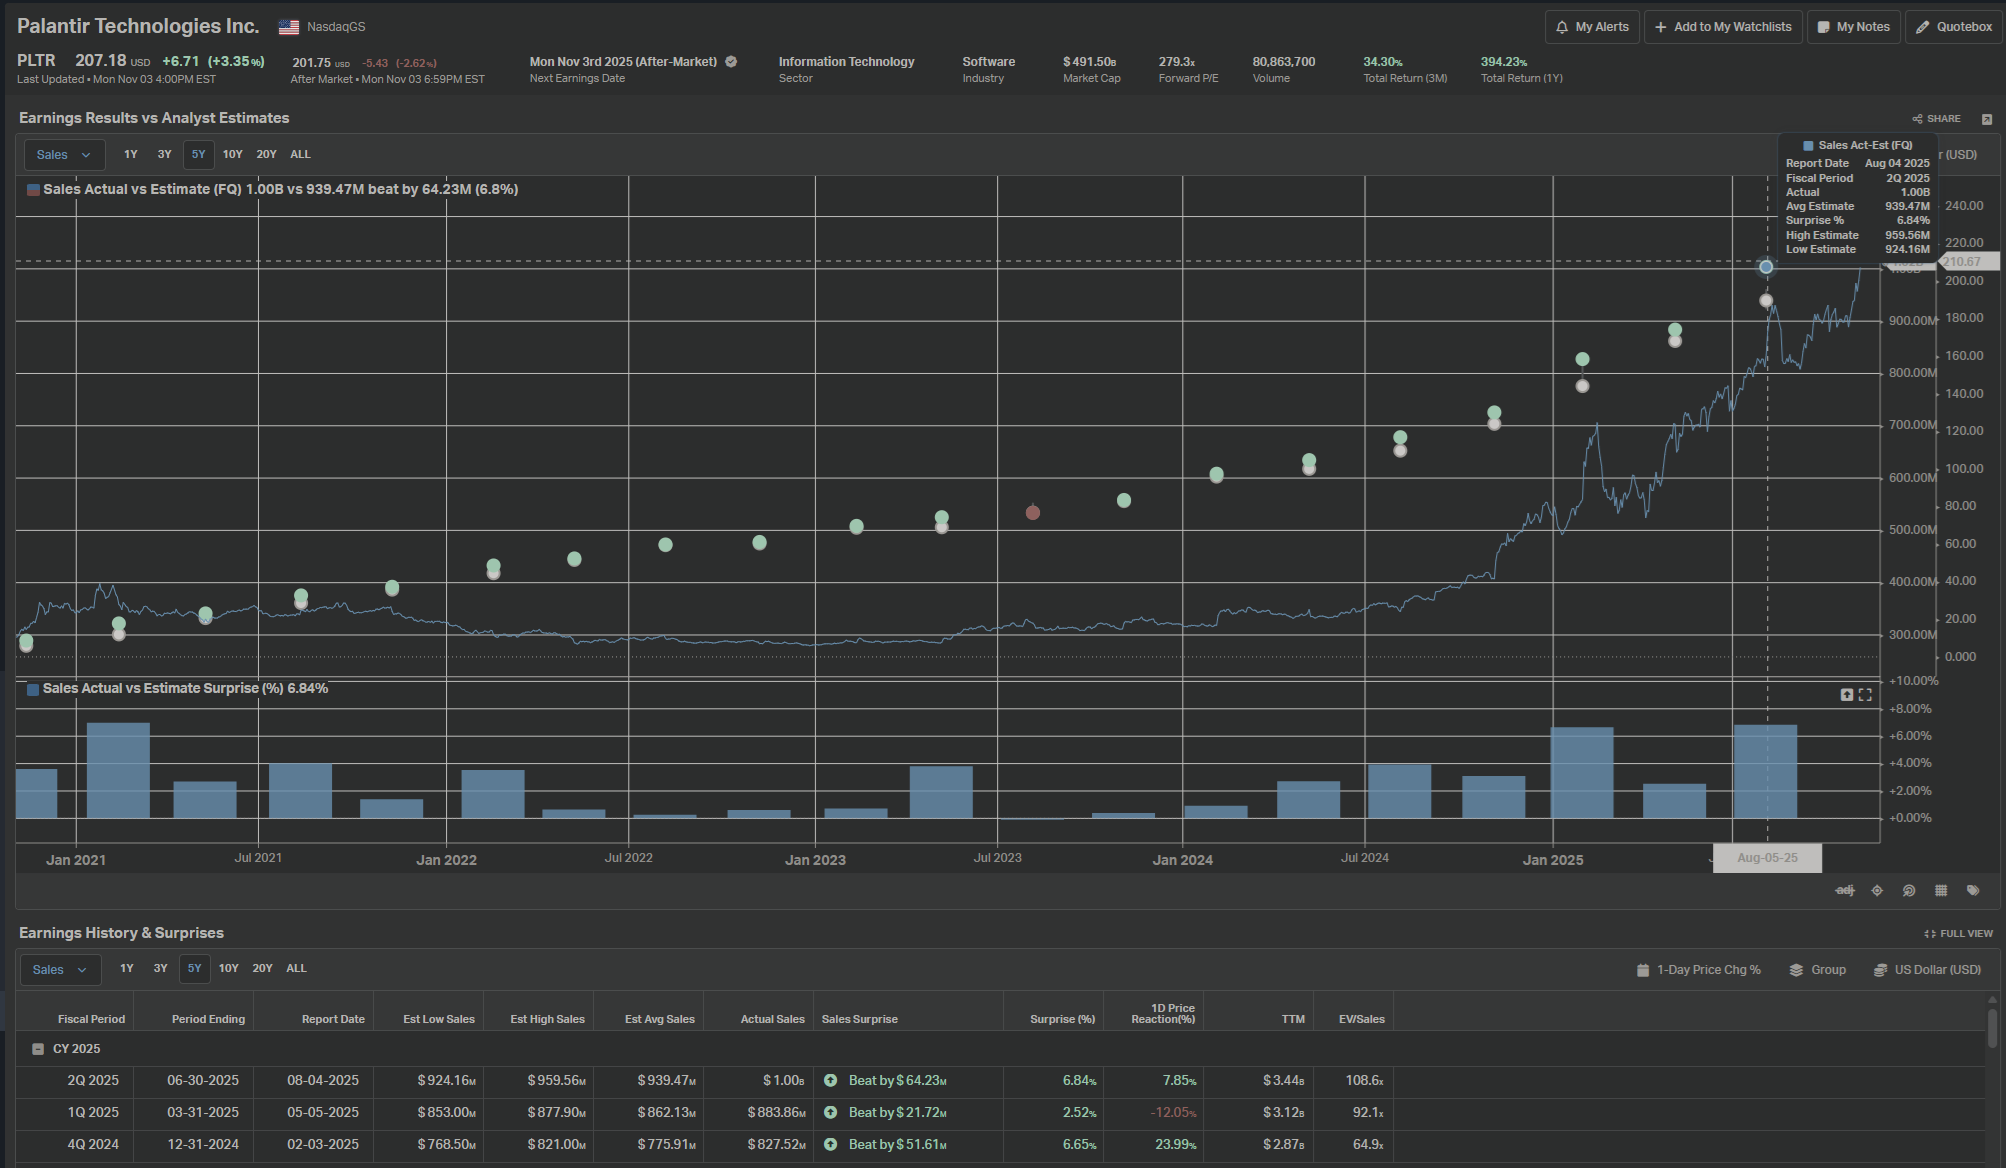Open the Sales dropdown above the chart

[63, 155]
